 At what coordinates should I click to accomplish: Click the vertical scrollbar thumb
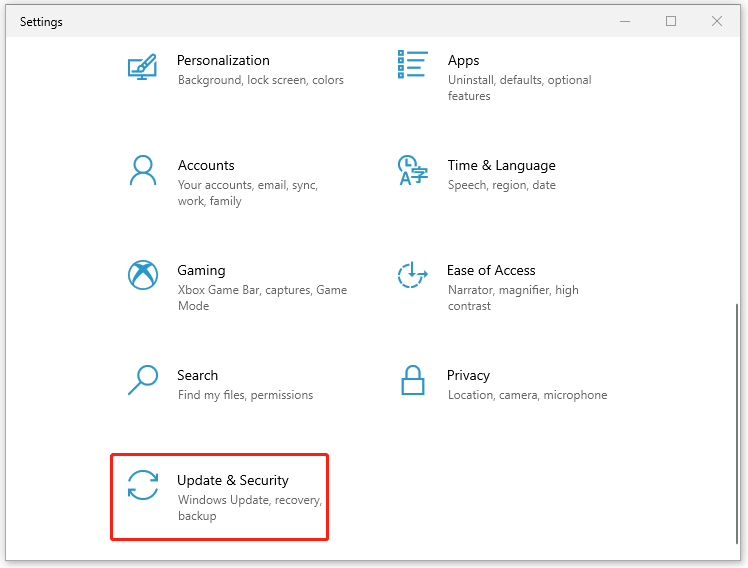(x=736, y=420)
